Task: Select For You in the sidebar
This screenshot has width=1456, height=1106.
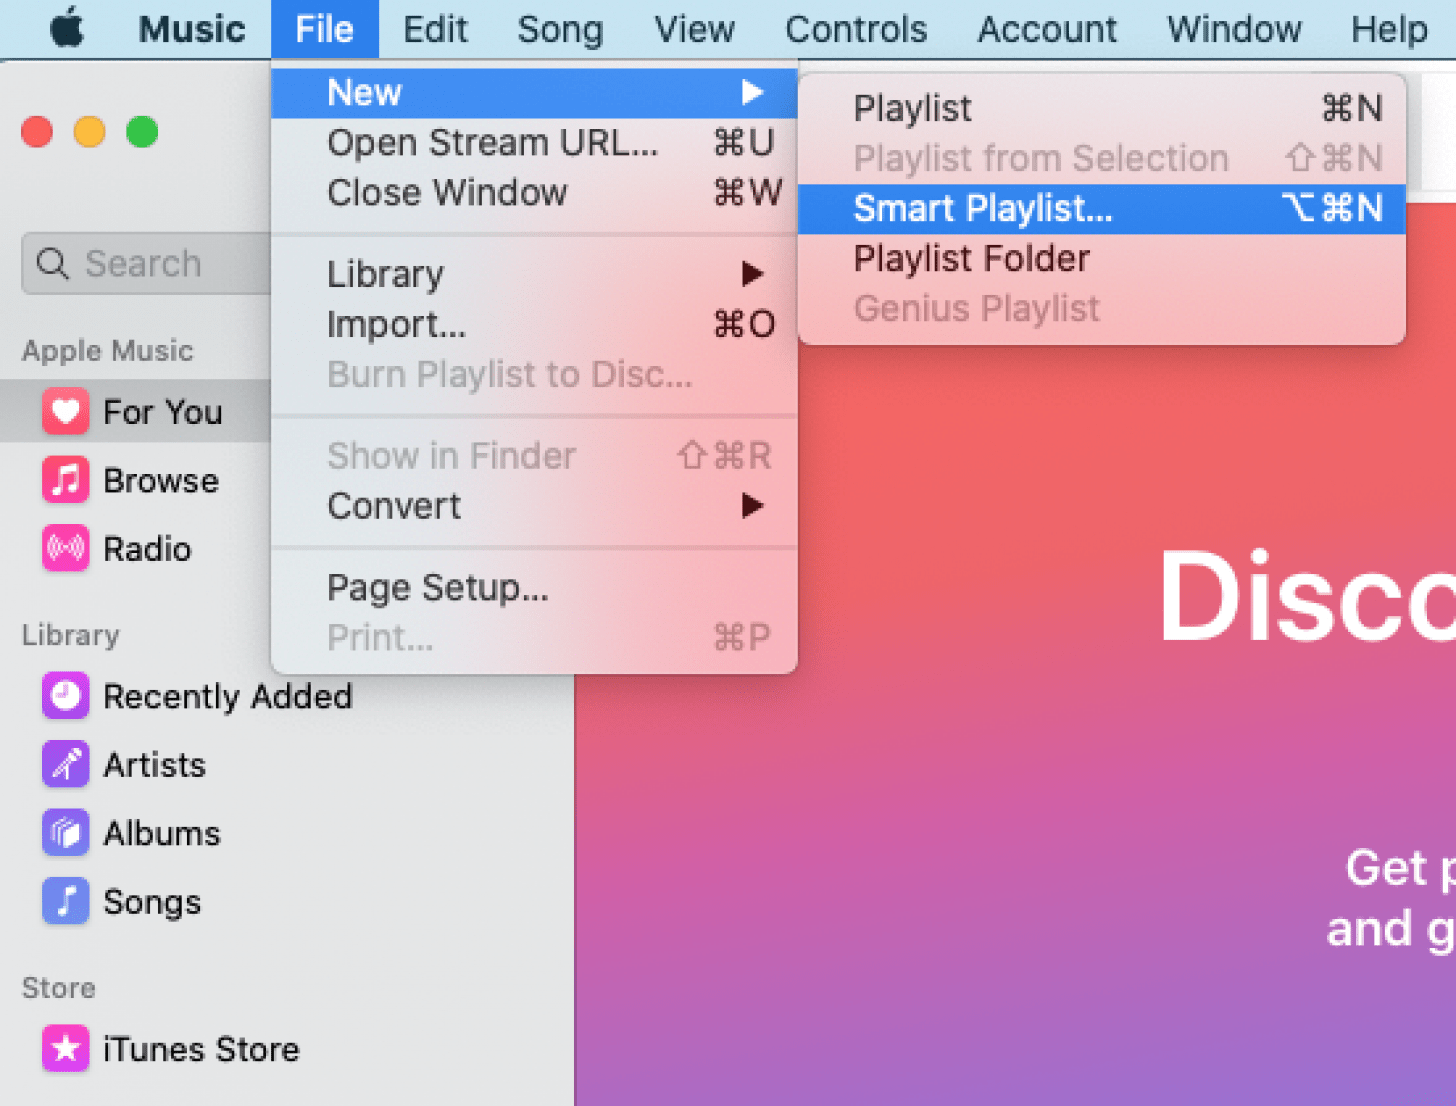Action: pyautogui.click(x=162, y=411)
